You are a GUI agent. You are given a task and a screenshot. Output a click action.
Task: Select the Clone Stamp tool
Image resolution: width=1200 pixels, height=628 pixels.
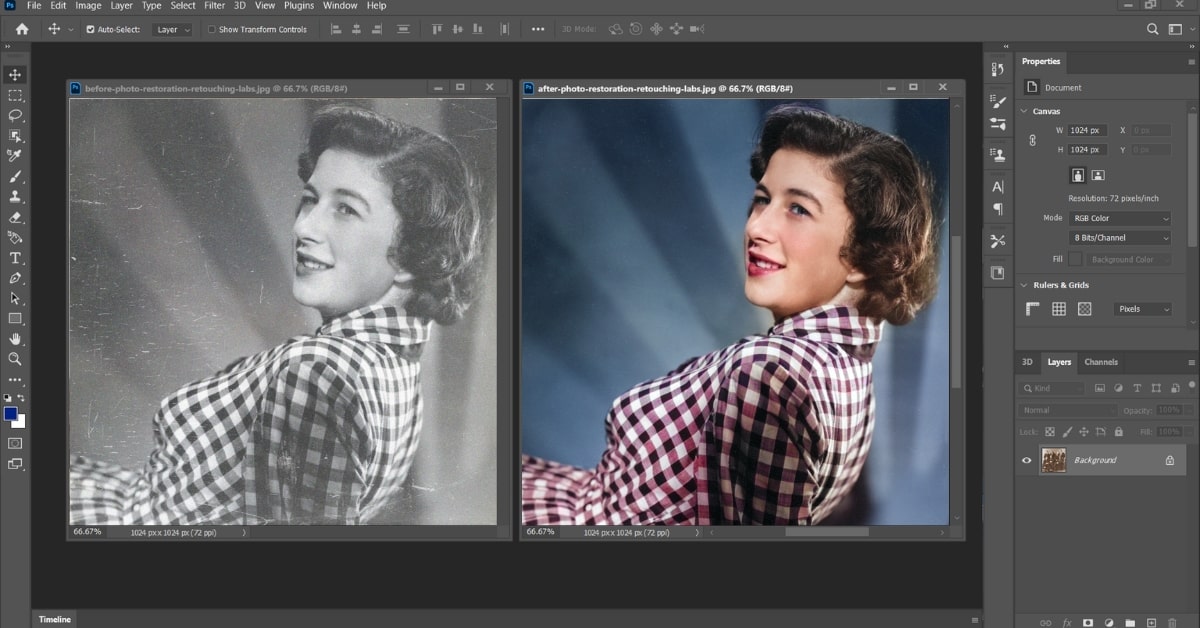[x=15, y=197]
